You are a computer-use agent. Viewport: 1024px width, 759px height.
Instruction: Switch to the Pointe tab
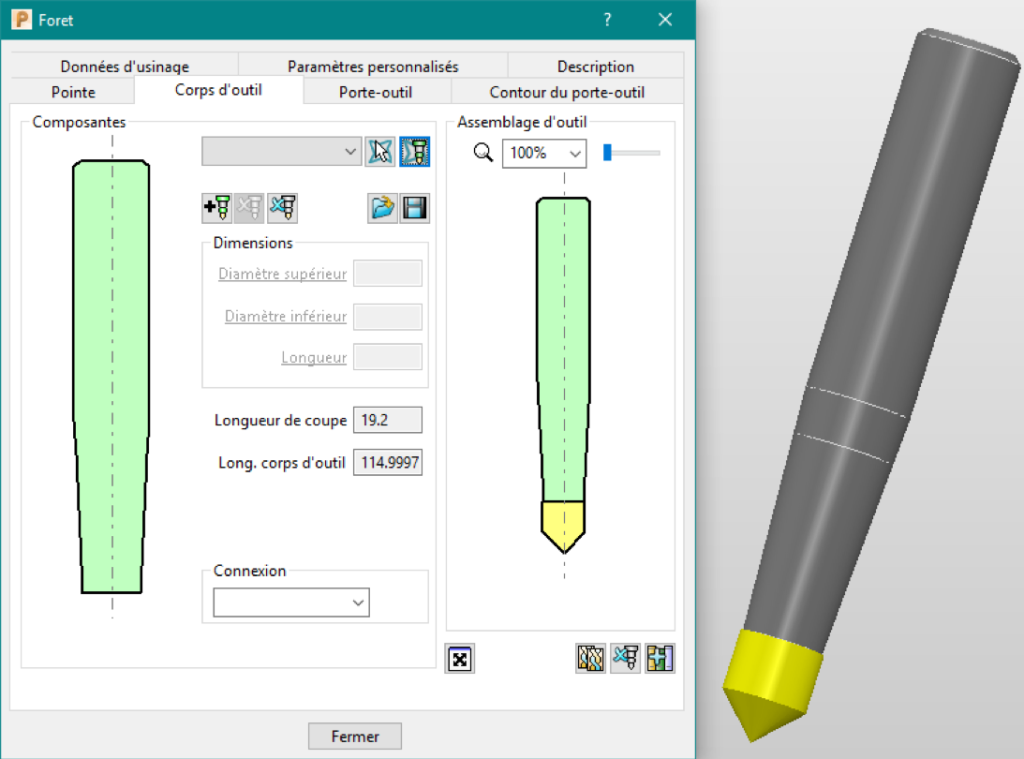coord(72,92)
